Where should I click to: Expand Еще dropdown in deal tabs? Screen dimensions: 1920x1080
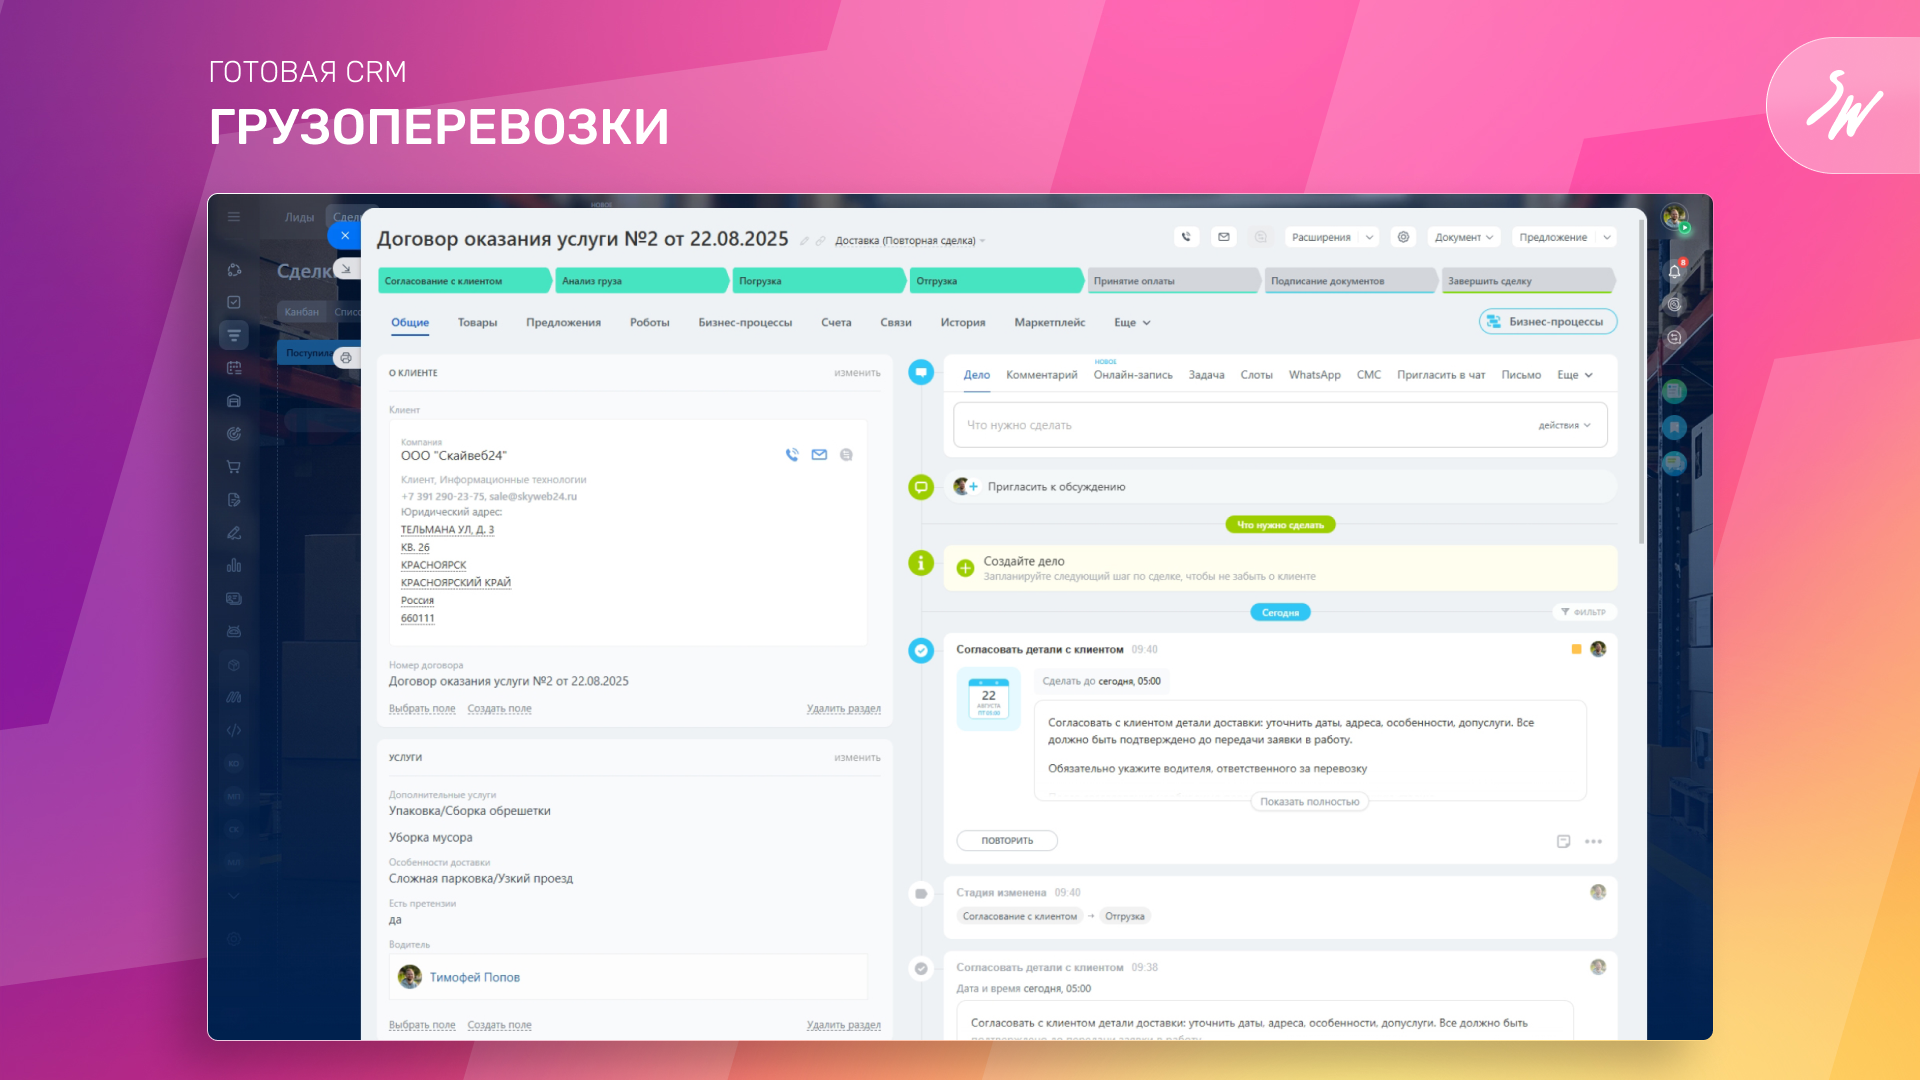1132,323
